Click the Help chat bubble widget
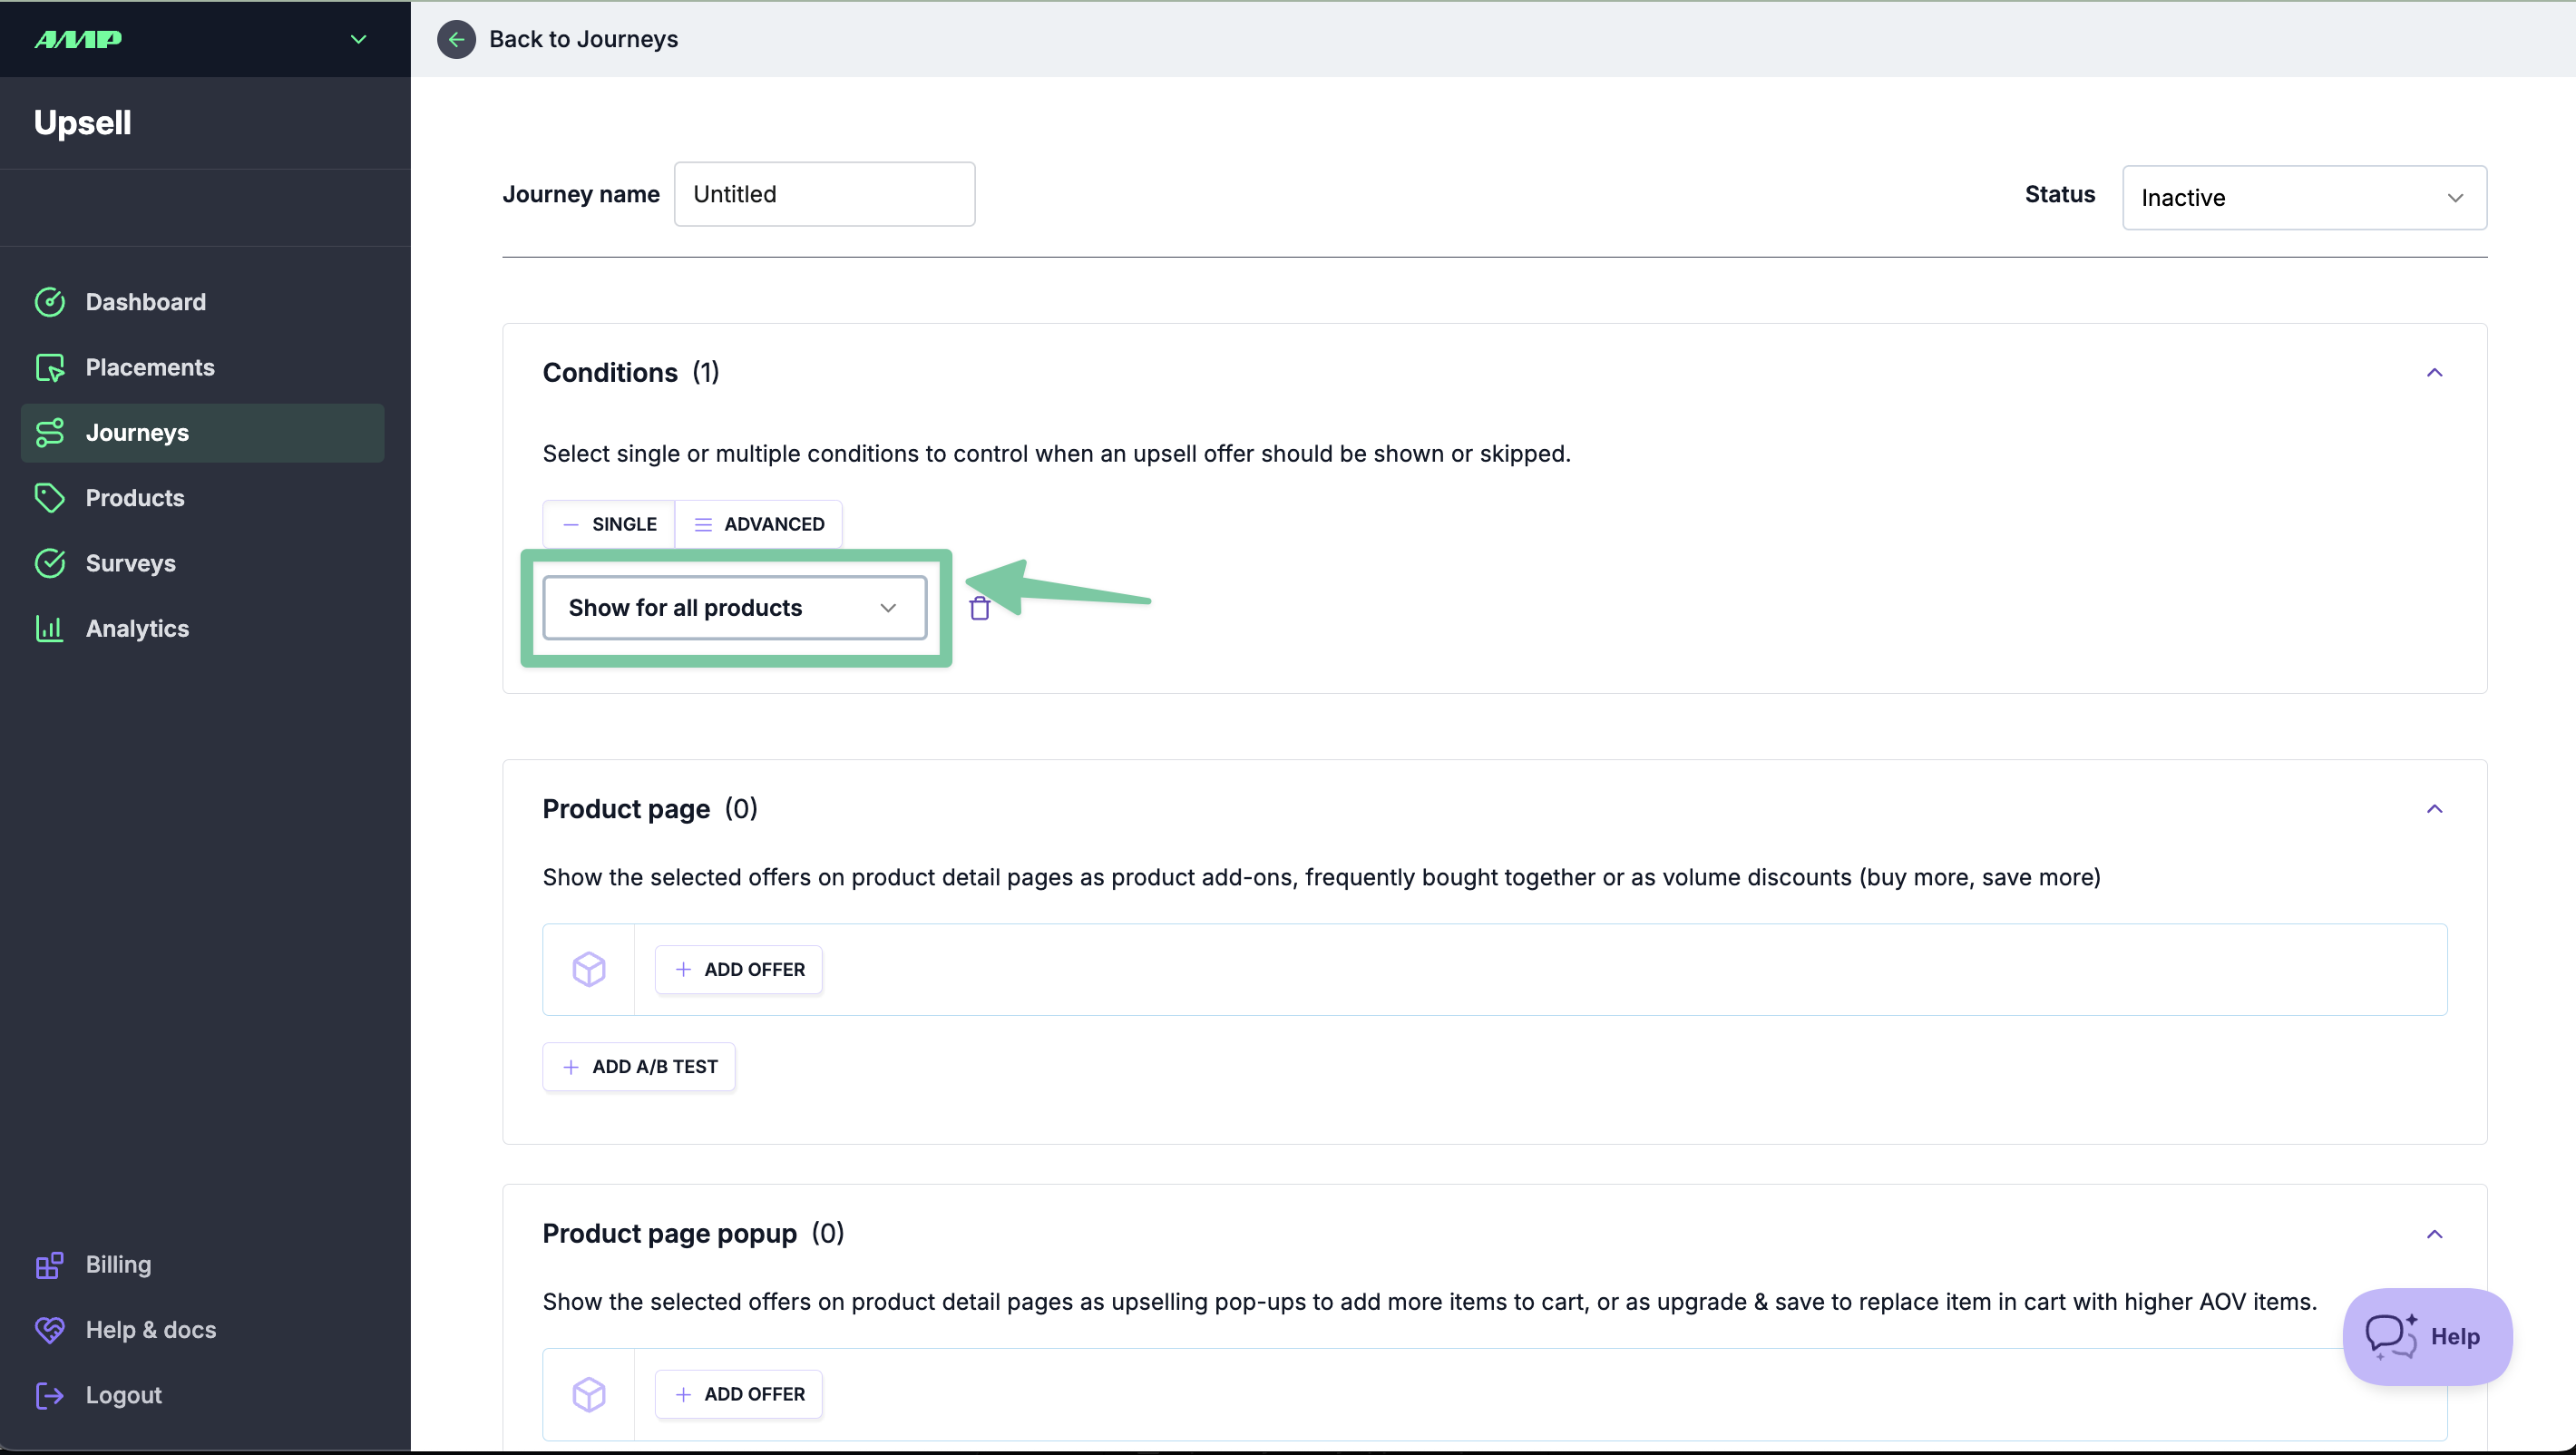This screenshot has width=2576, height=1455. [x=2425, y=1336]
